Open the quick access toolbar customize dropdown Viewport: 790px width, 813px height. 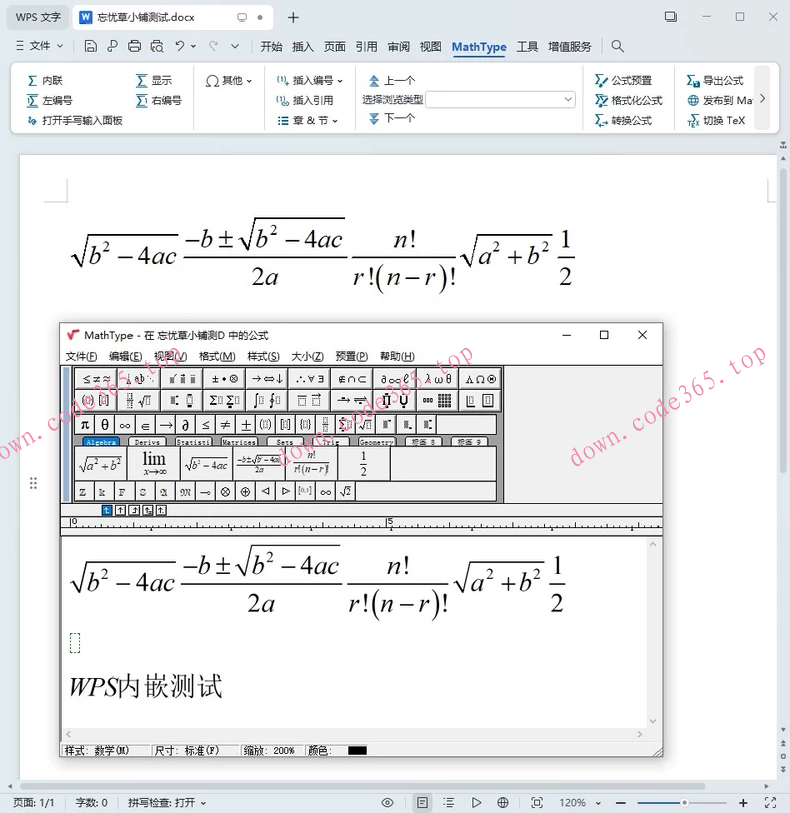pyautogui.click(x=235, y=46)
